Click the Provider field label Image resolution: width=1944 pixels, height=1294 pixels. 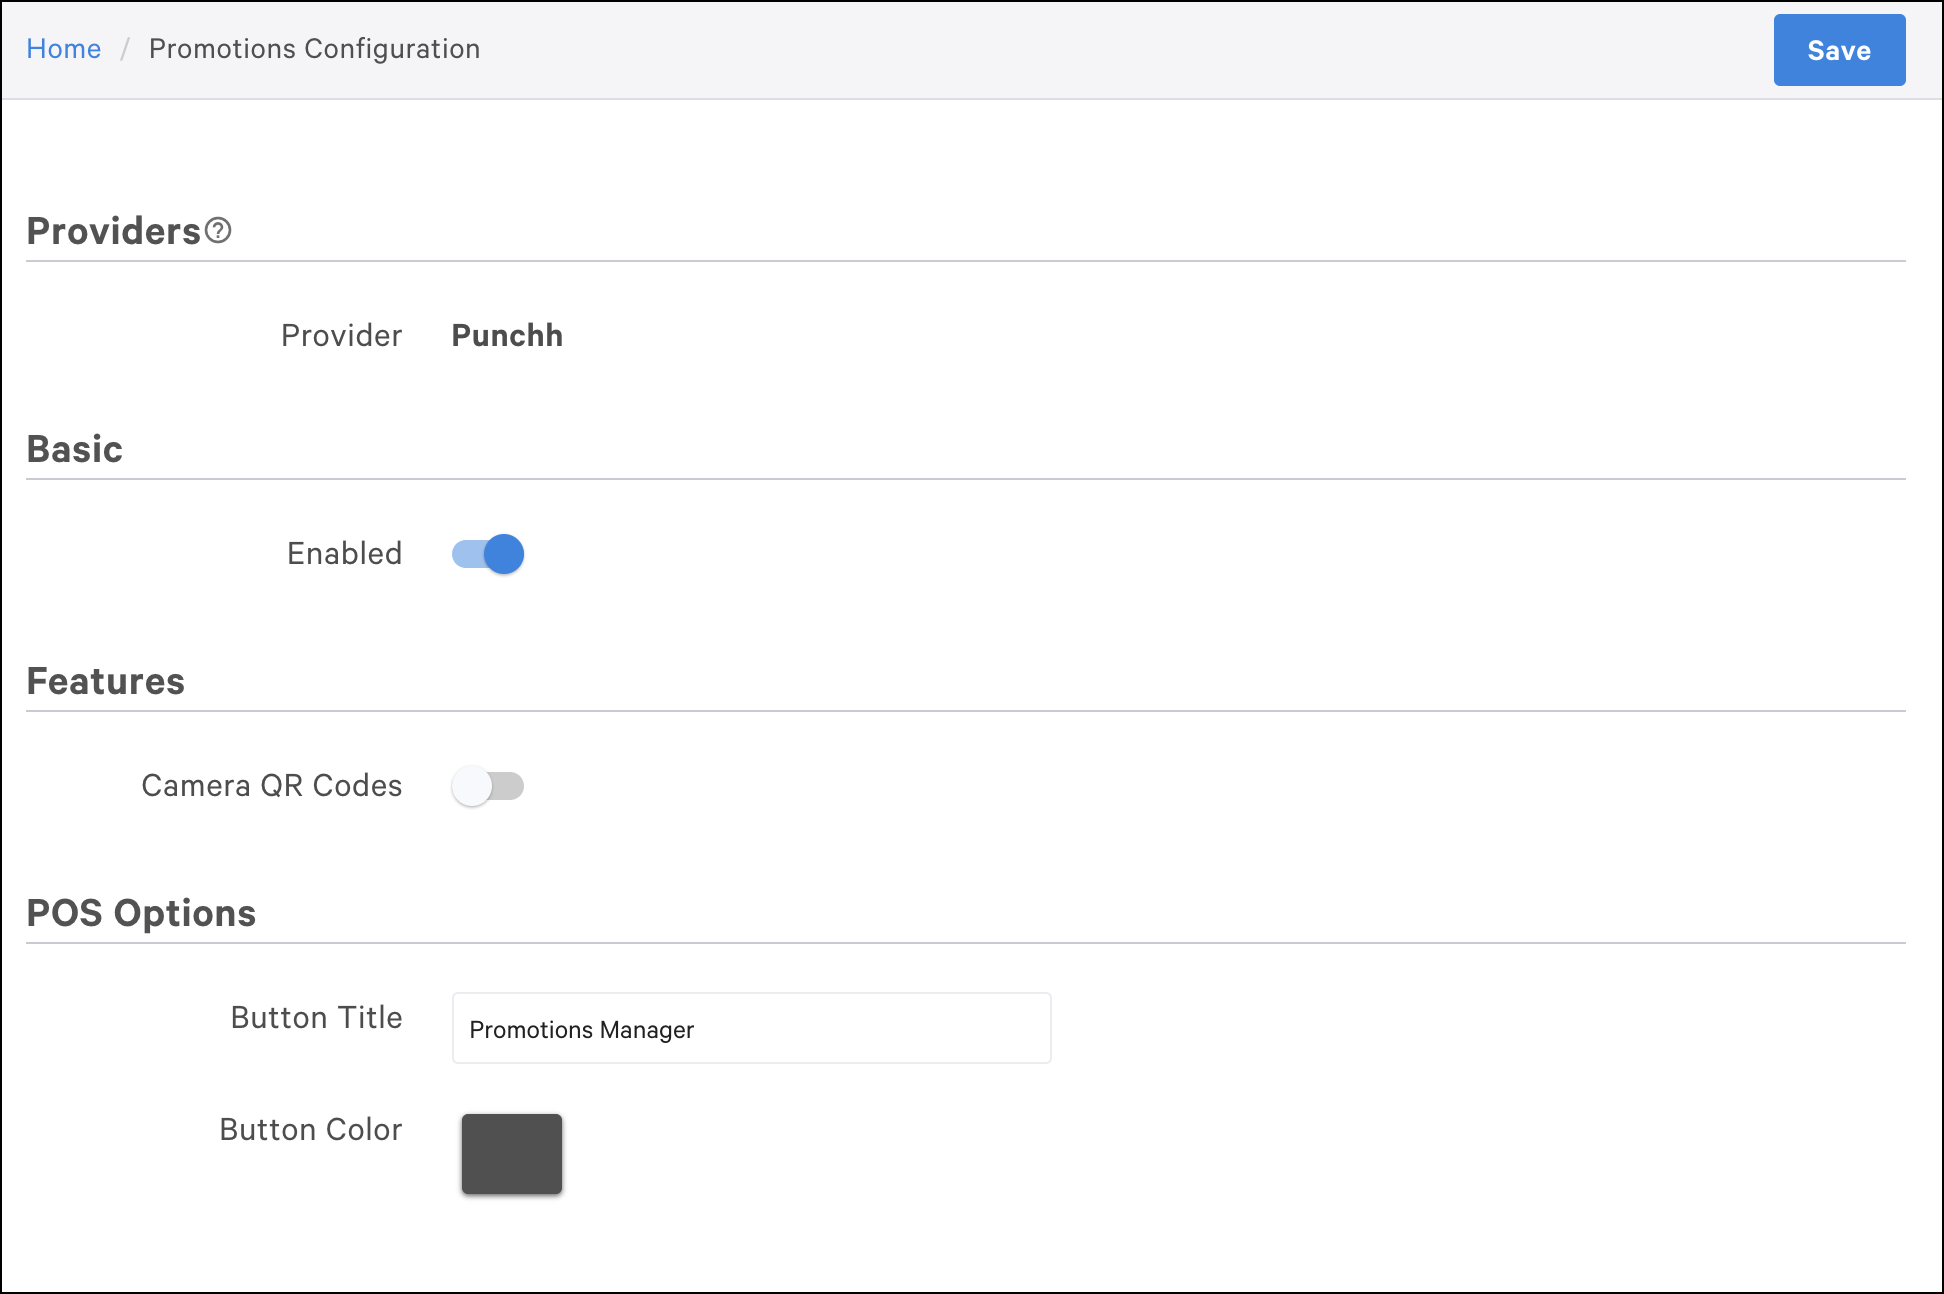(x=341, y=336)
